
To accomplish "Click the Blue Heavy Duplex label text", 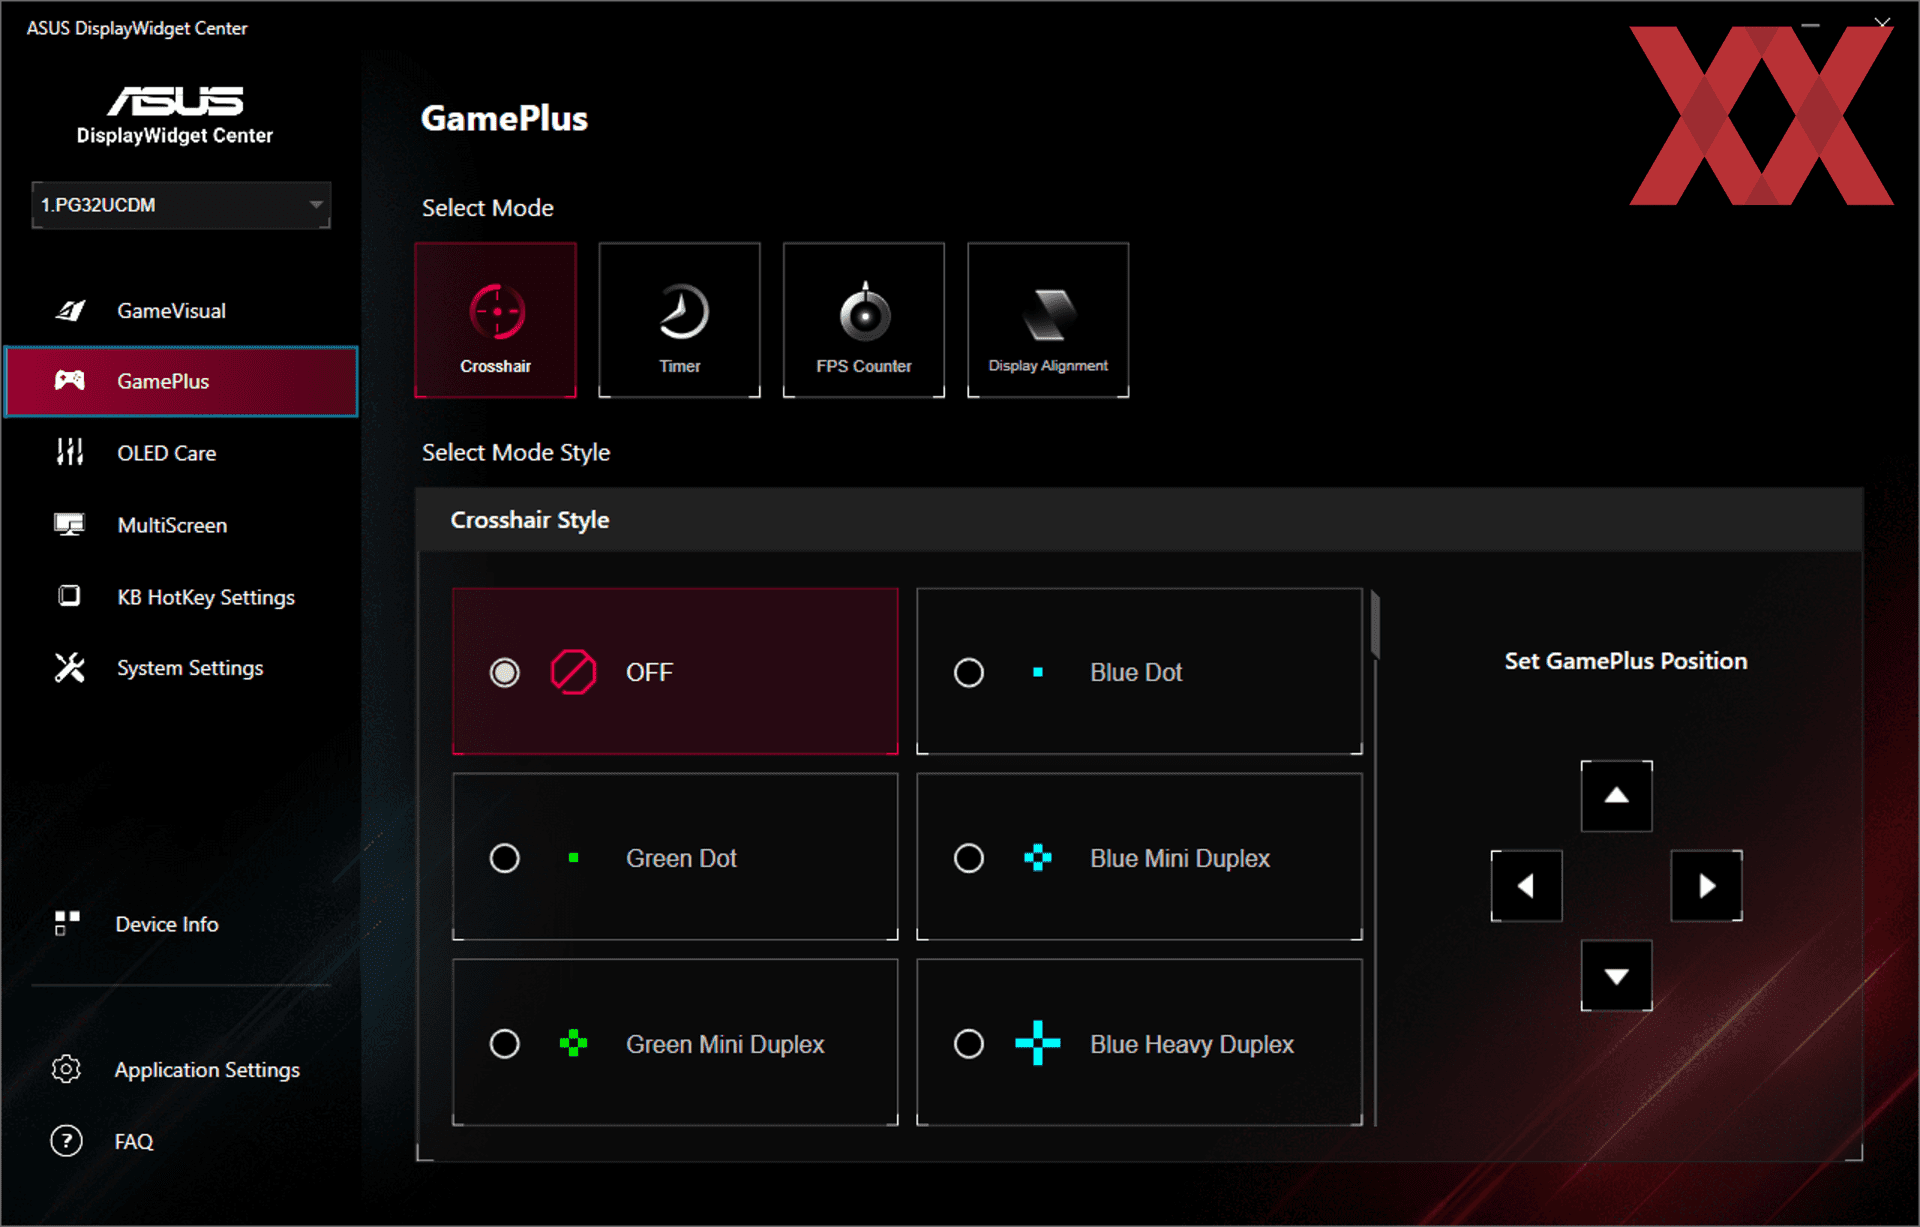I will [x=1192, y=1044].
